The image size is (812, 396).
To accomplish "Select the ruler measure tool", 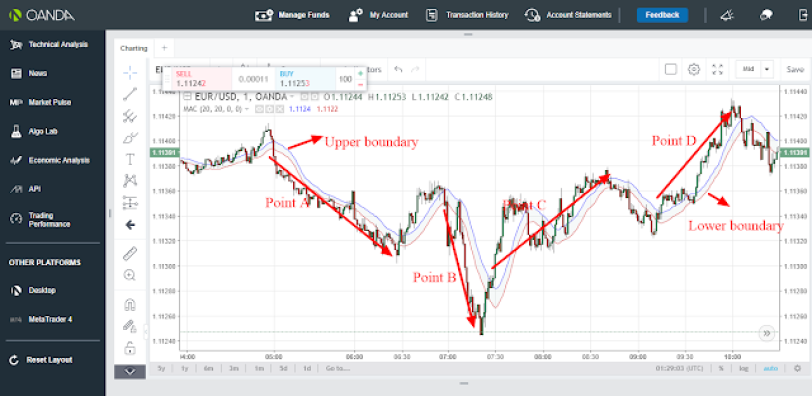I will 130,253.
